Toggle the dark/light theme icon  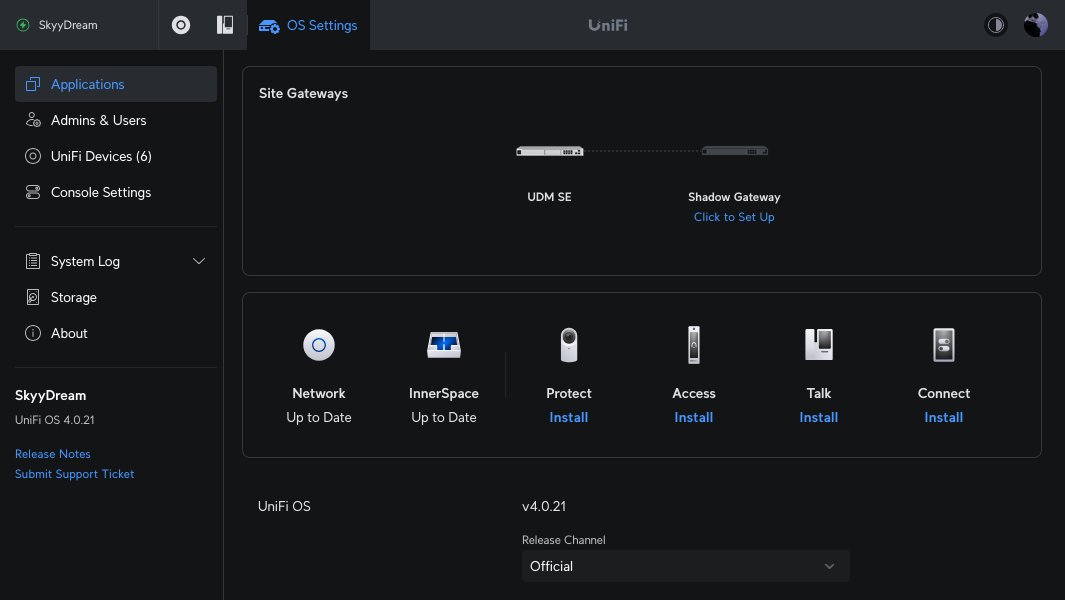(x=995, y=25)
